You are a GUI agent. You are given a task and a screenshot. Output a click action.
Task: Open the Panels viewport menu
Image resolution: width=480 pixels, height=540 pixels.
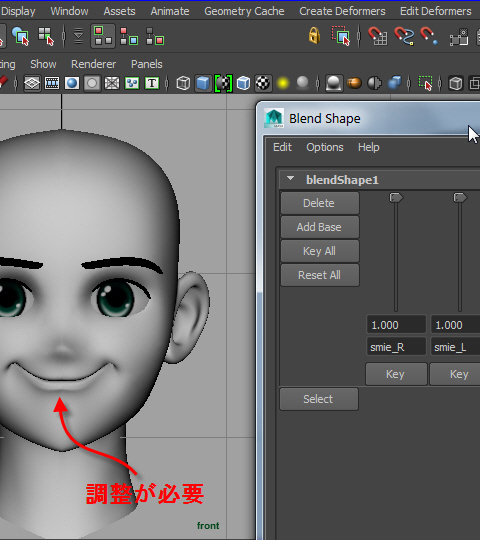tap(147, 64)
